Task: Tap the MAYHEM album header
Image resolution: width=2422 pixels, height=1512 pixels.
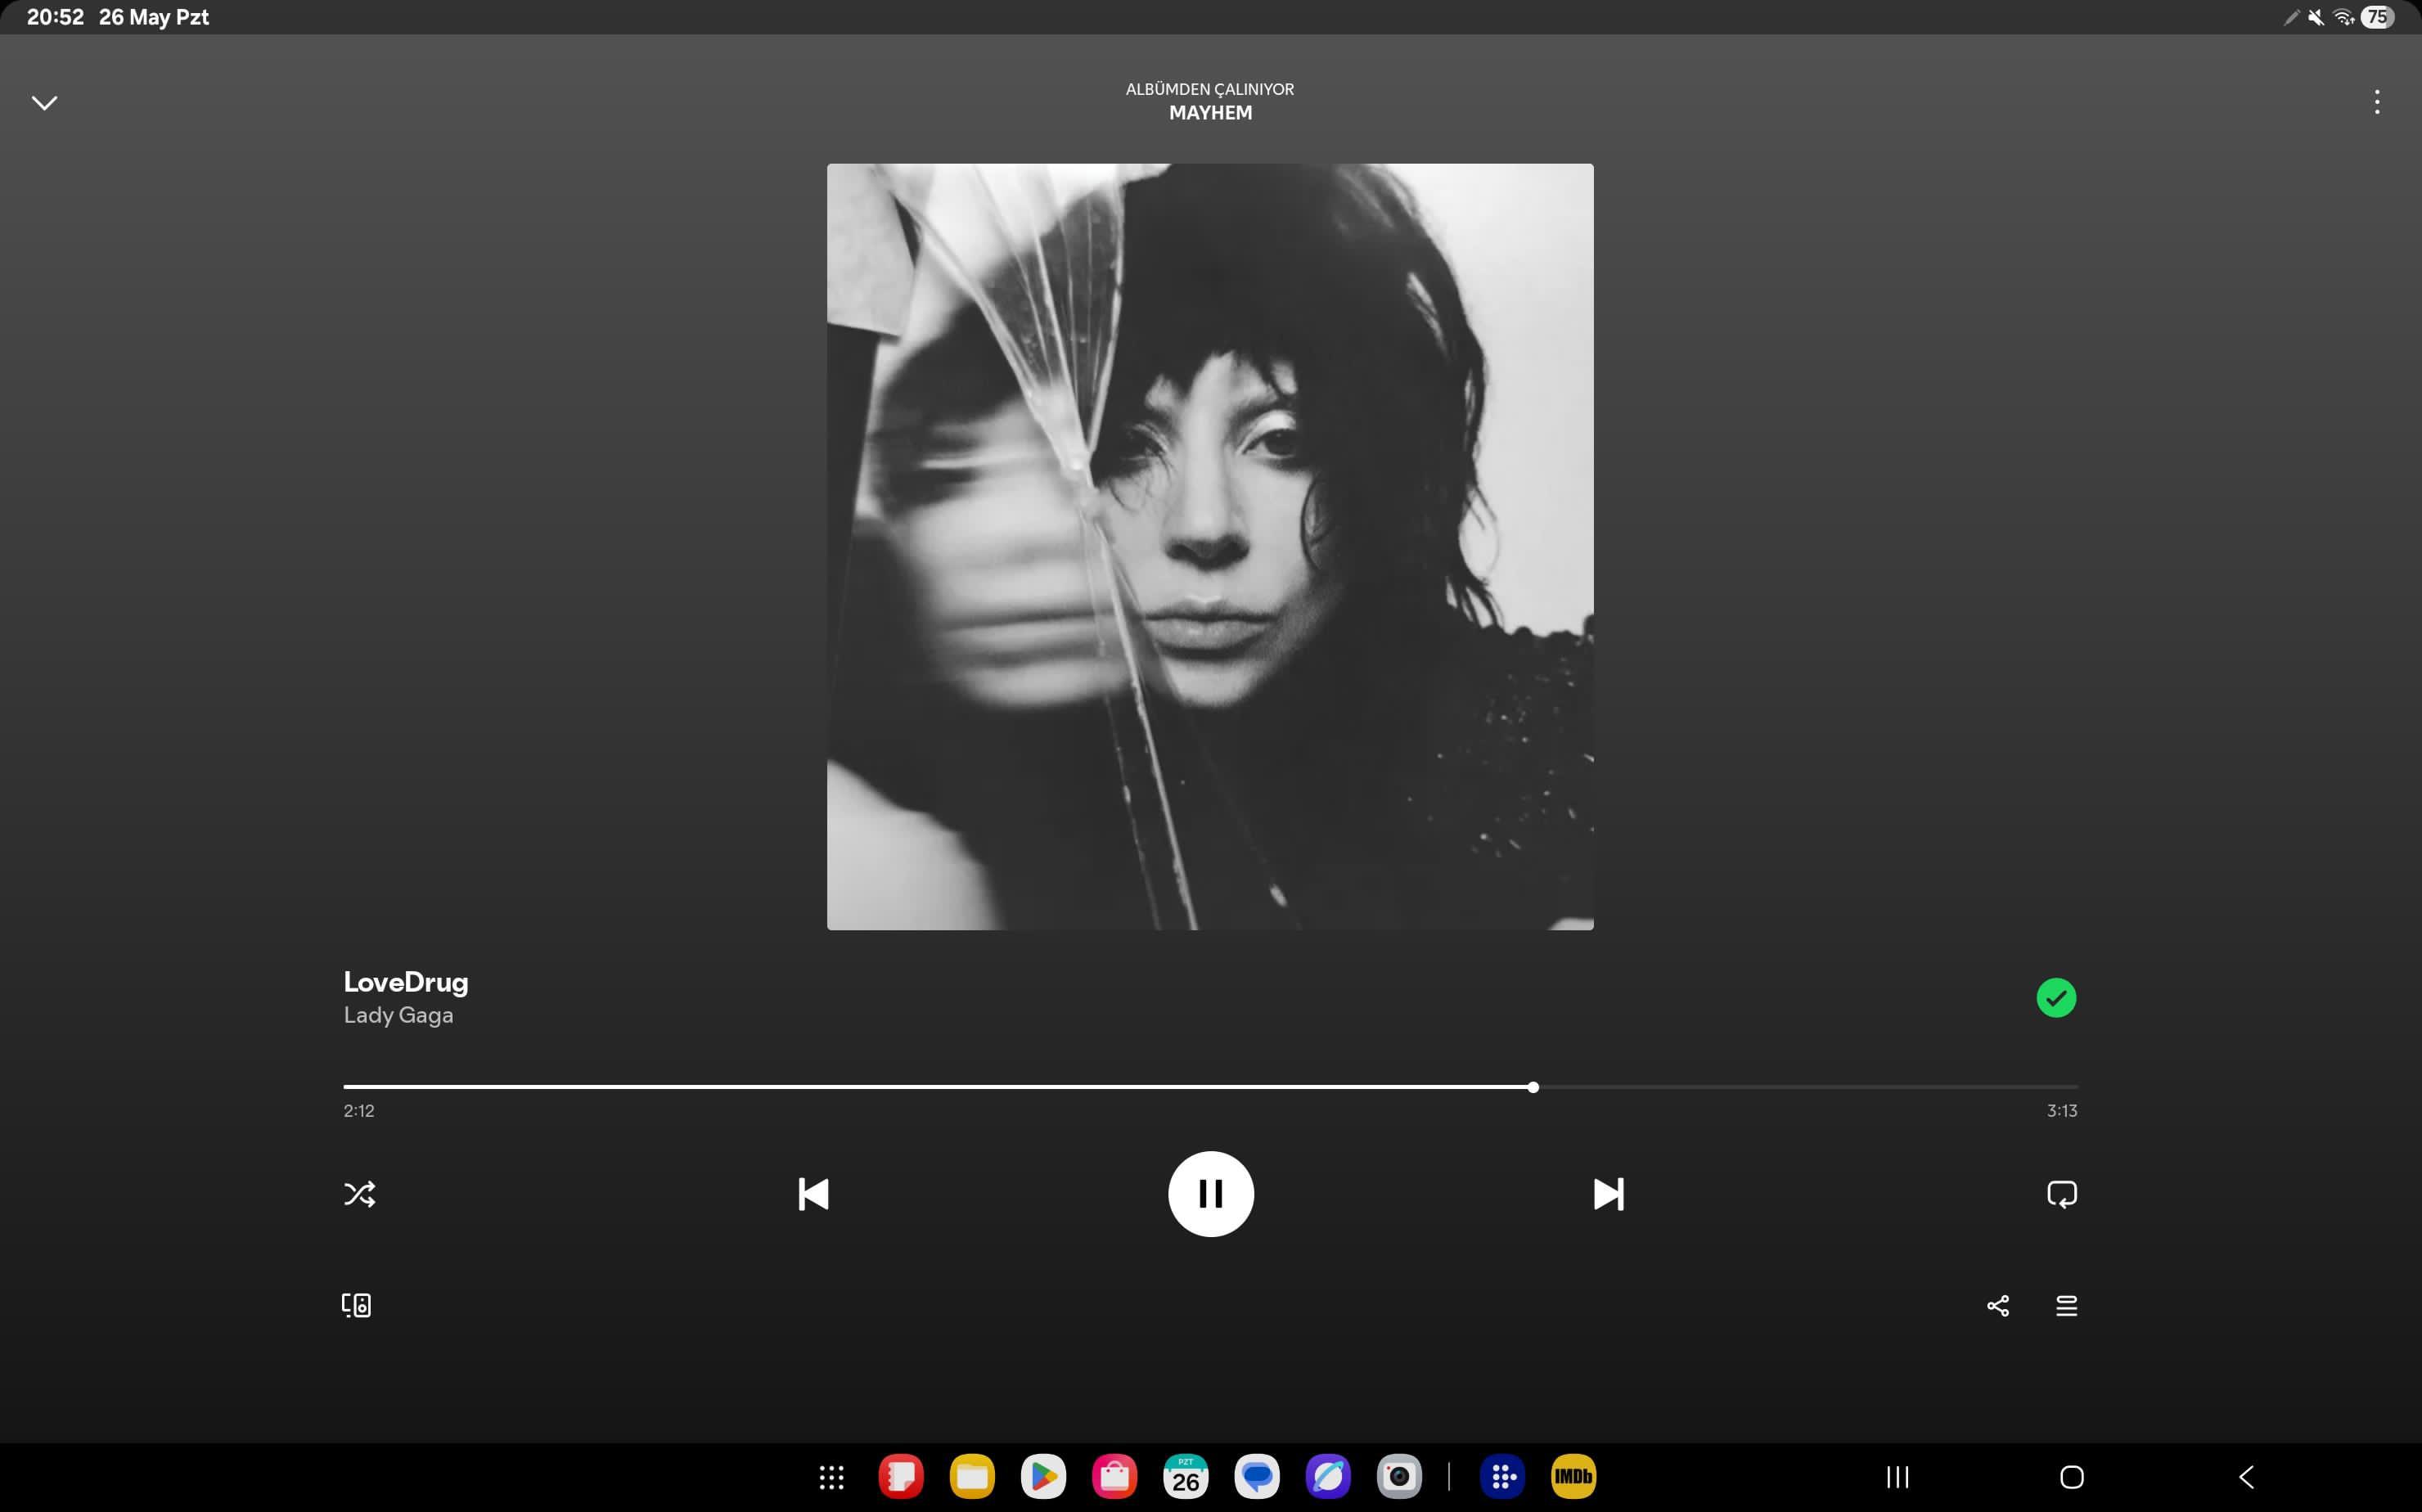Action: pos(1210,113)
